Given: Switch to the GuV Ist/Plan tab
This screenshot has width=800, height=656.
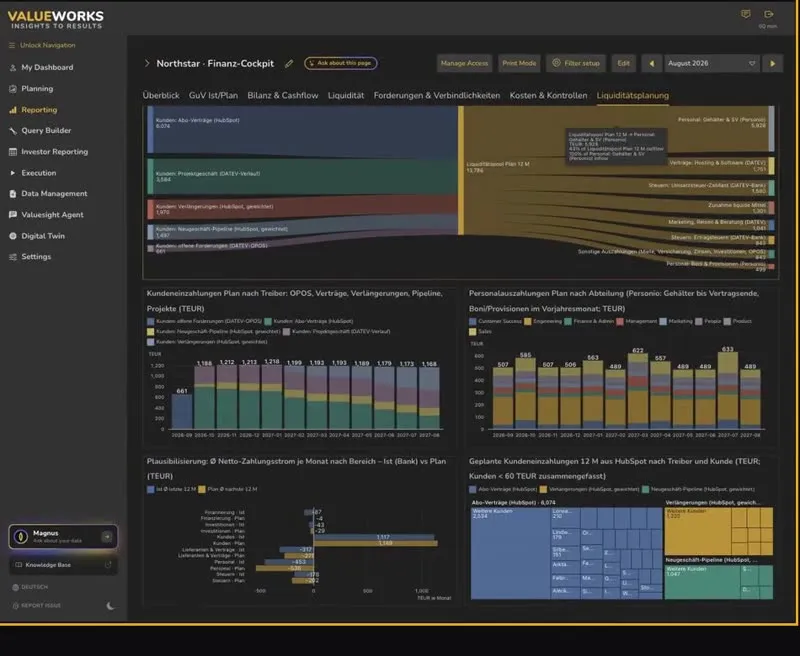Looking at the screenshot, I should point(213,95).
